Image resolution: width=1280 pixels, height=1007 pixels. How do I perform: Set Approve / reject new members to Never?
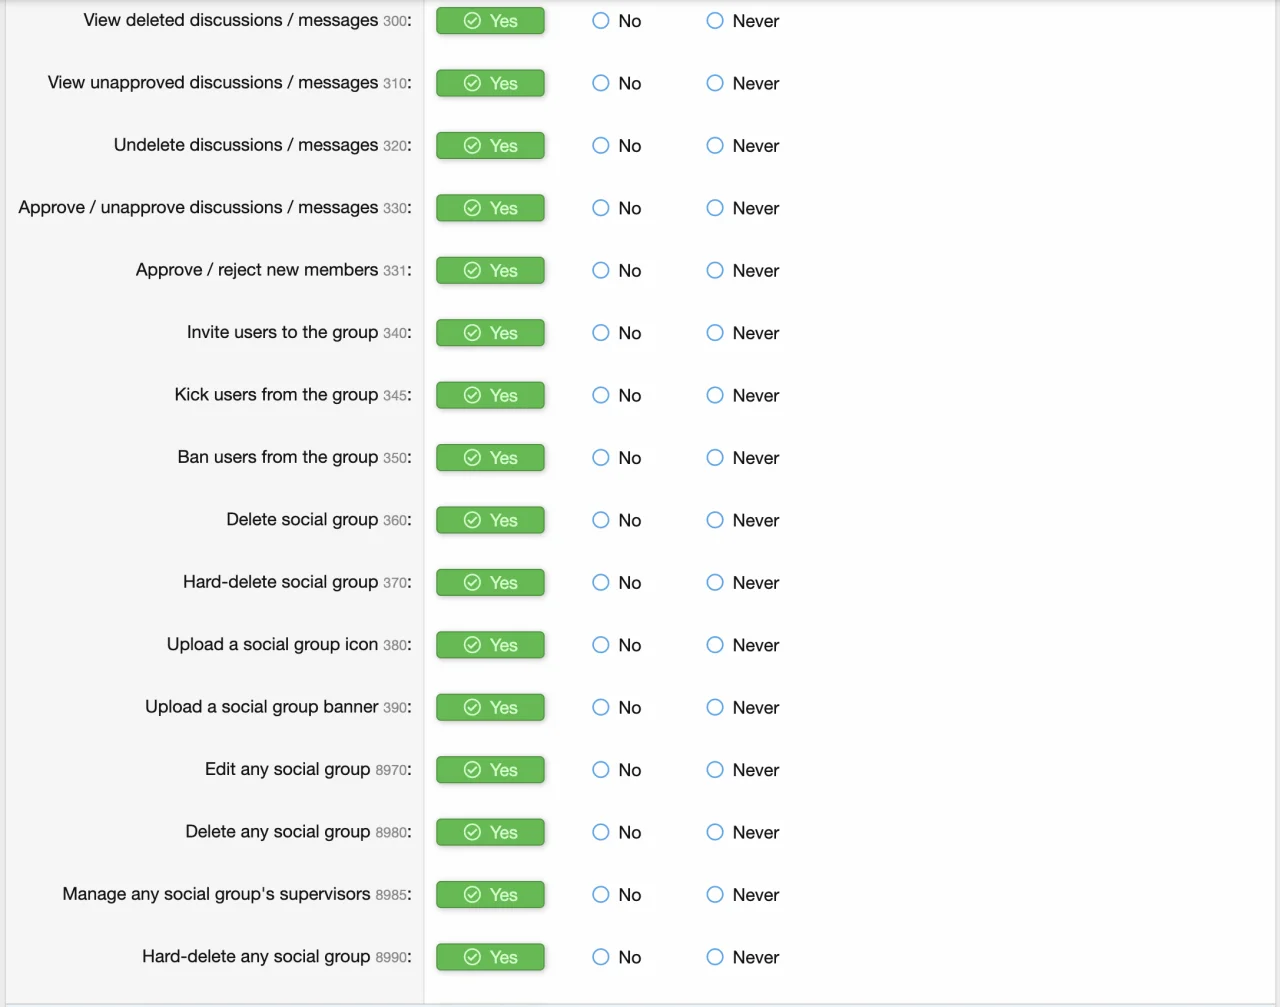715,271
